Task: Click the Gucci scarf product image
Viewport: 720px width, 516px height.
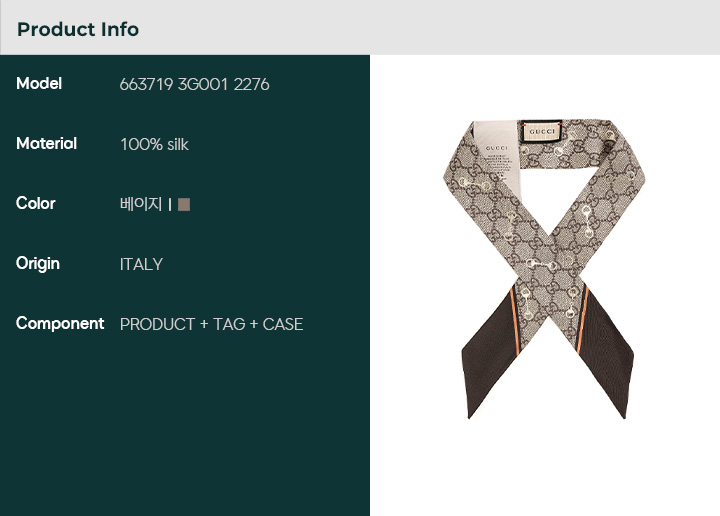Action: click(544, 269)
